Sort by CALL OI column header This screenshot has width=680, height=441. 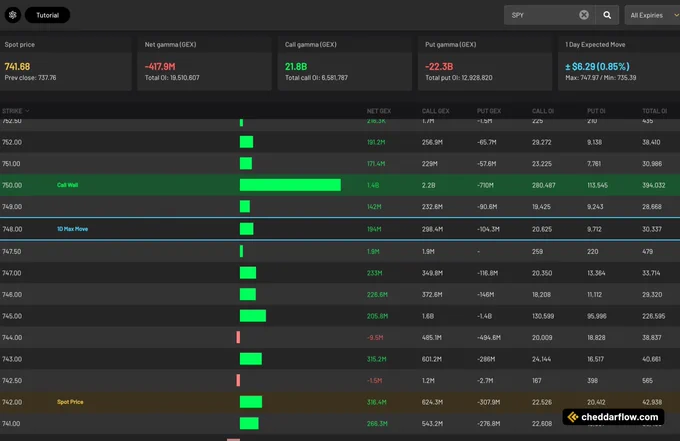(x=543, y=111)
